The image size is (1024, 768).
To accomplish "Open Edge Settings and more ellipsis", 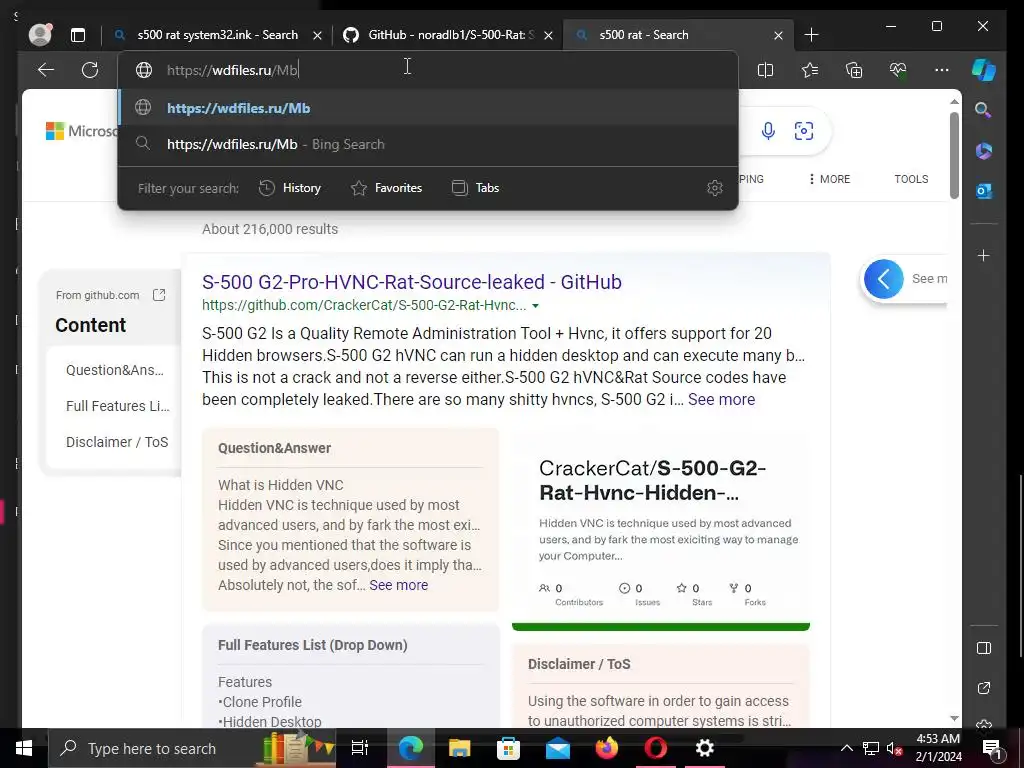I will [942, 70].
